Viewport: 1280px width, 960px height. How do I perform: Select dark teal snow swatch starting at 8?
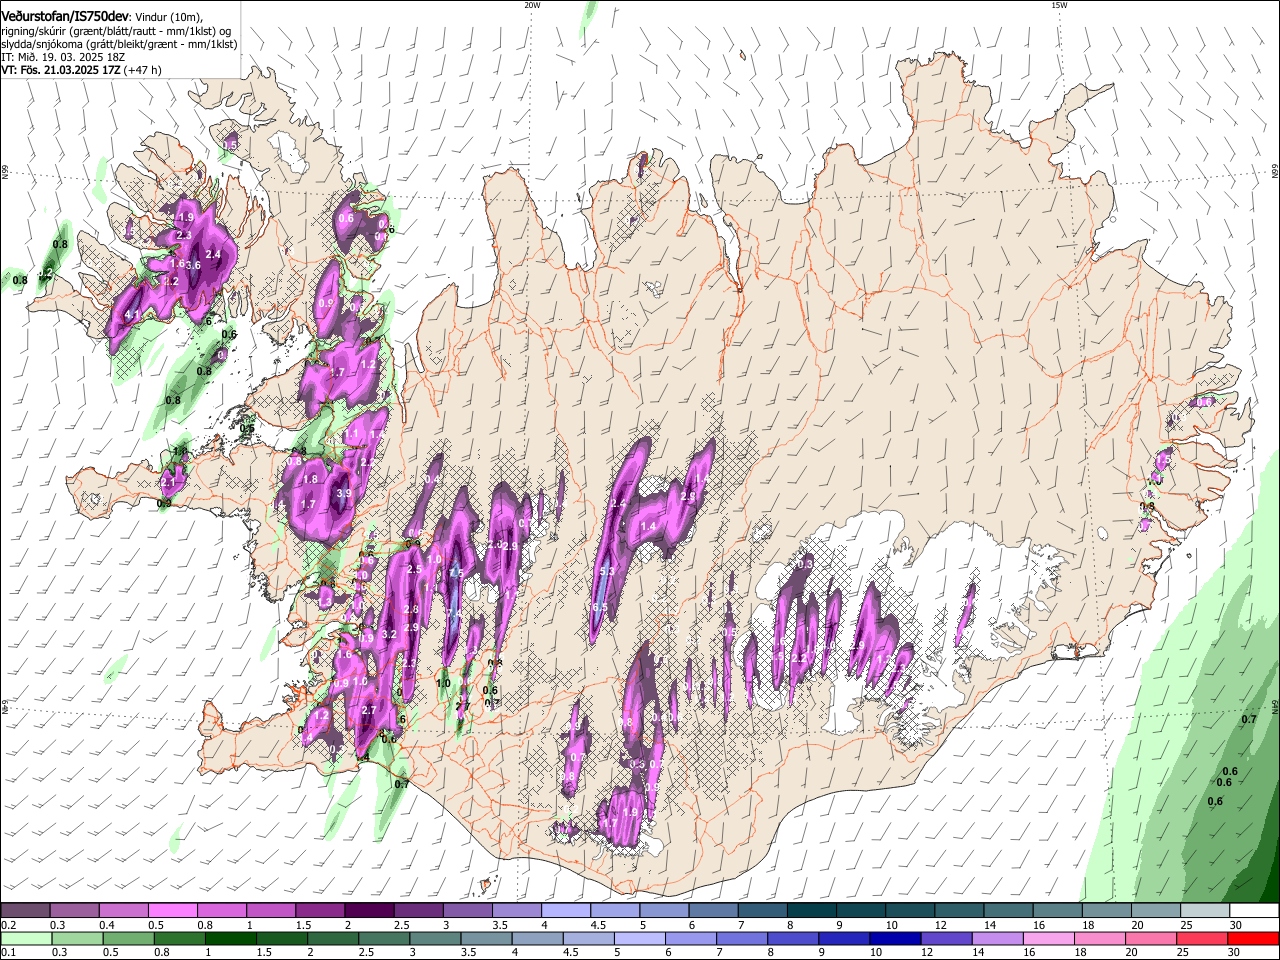coord(812,911)
